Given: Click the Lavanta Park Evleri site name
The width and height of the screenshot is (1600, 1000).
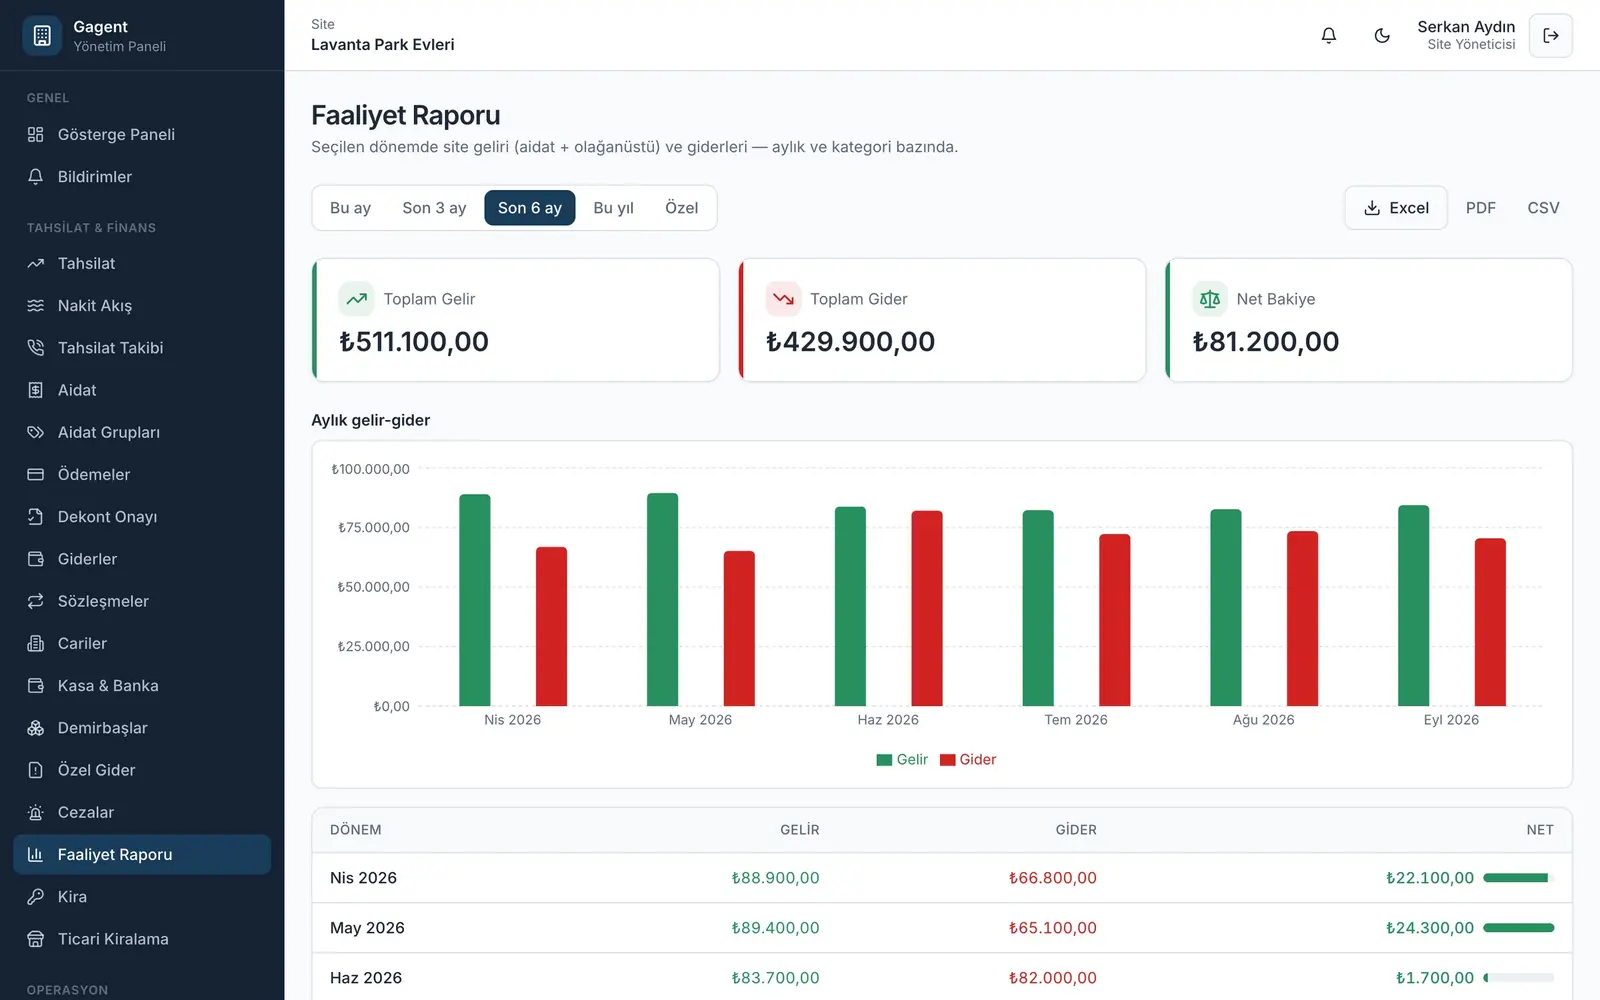Looking at the screenshot, I should point(383,45).
